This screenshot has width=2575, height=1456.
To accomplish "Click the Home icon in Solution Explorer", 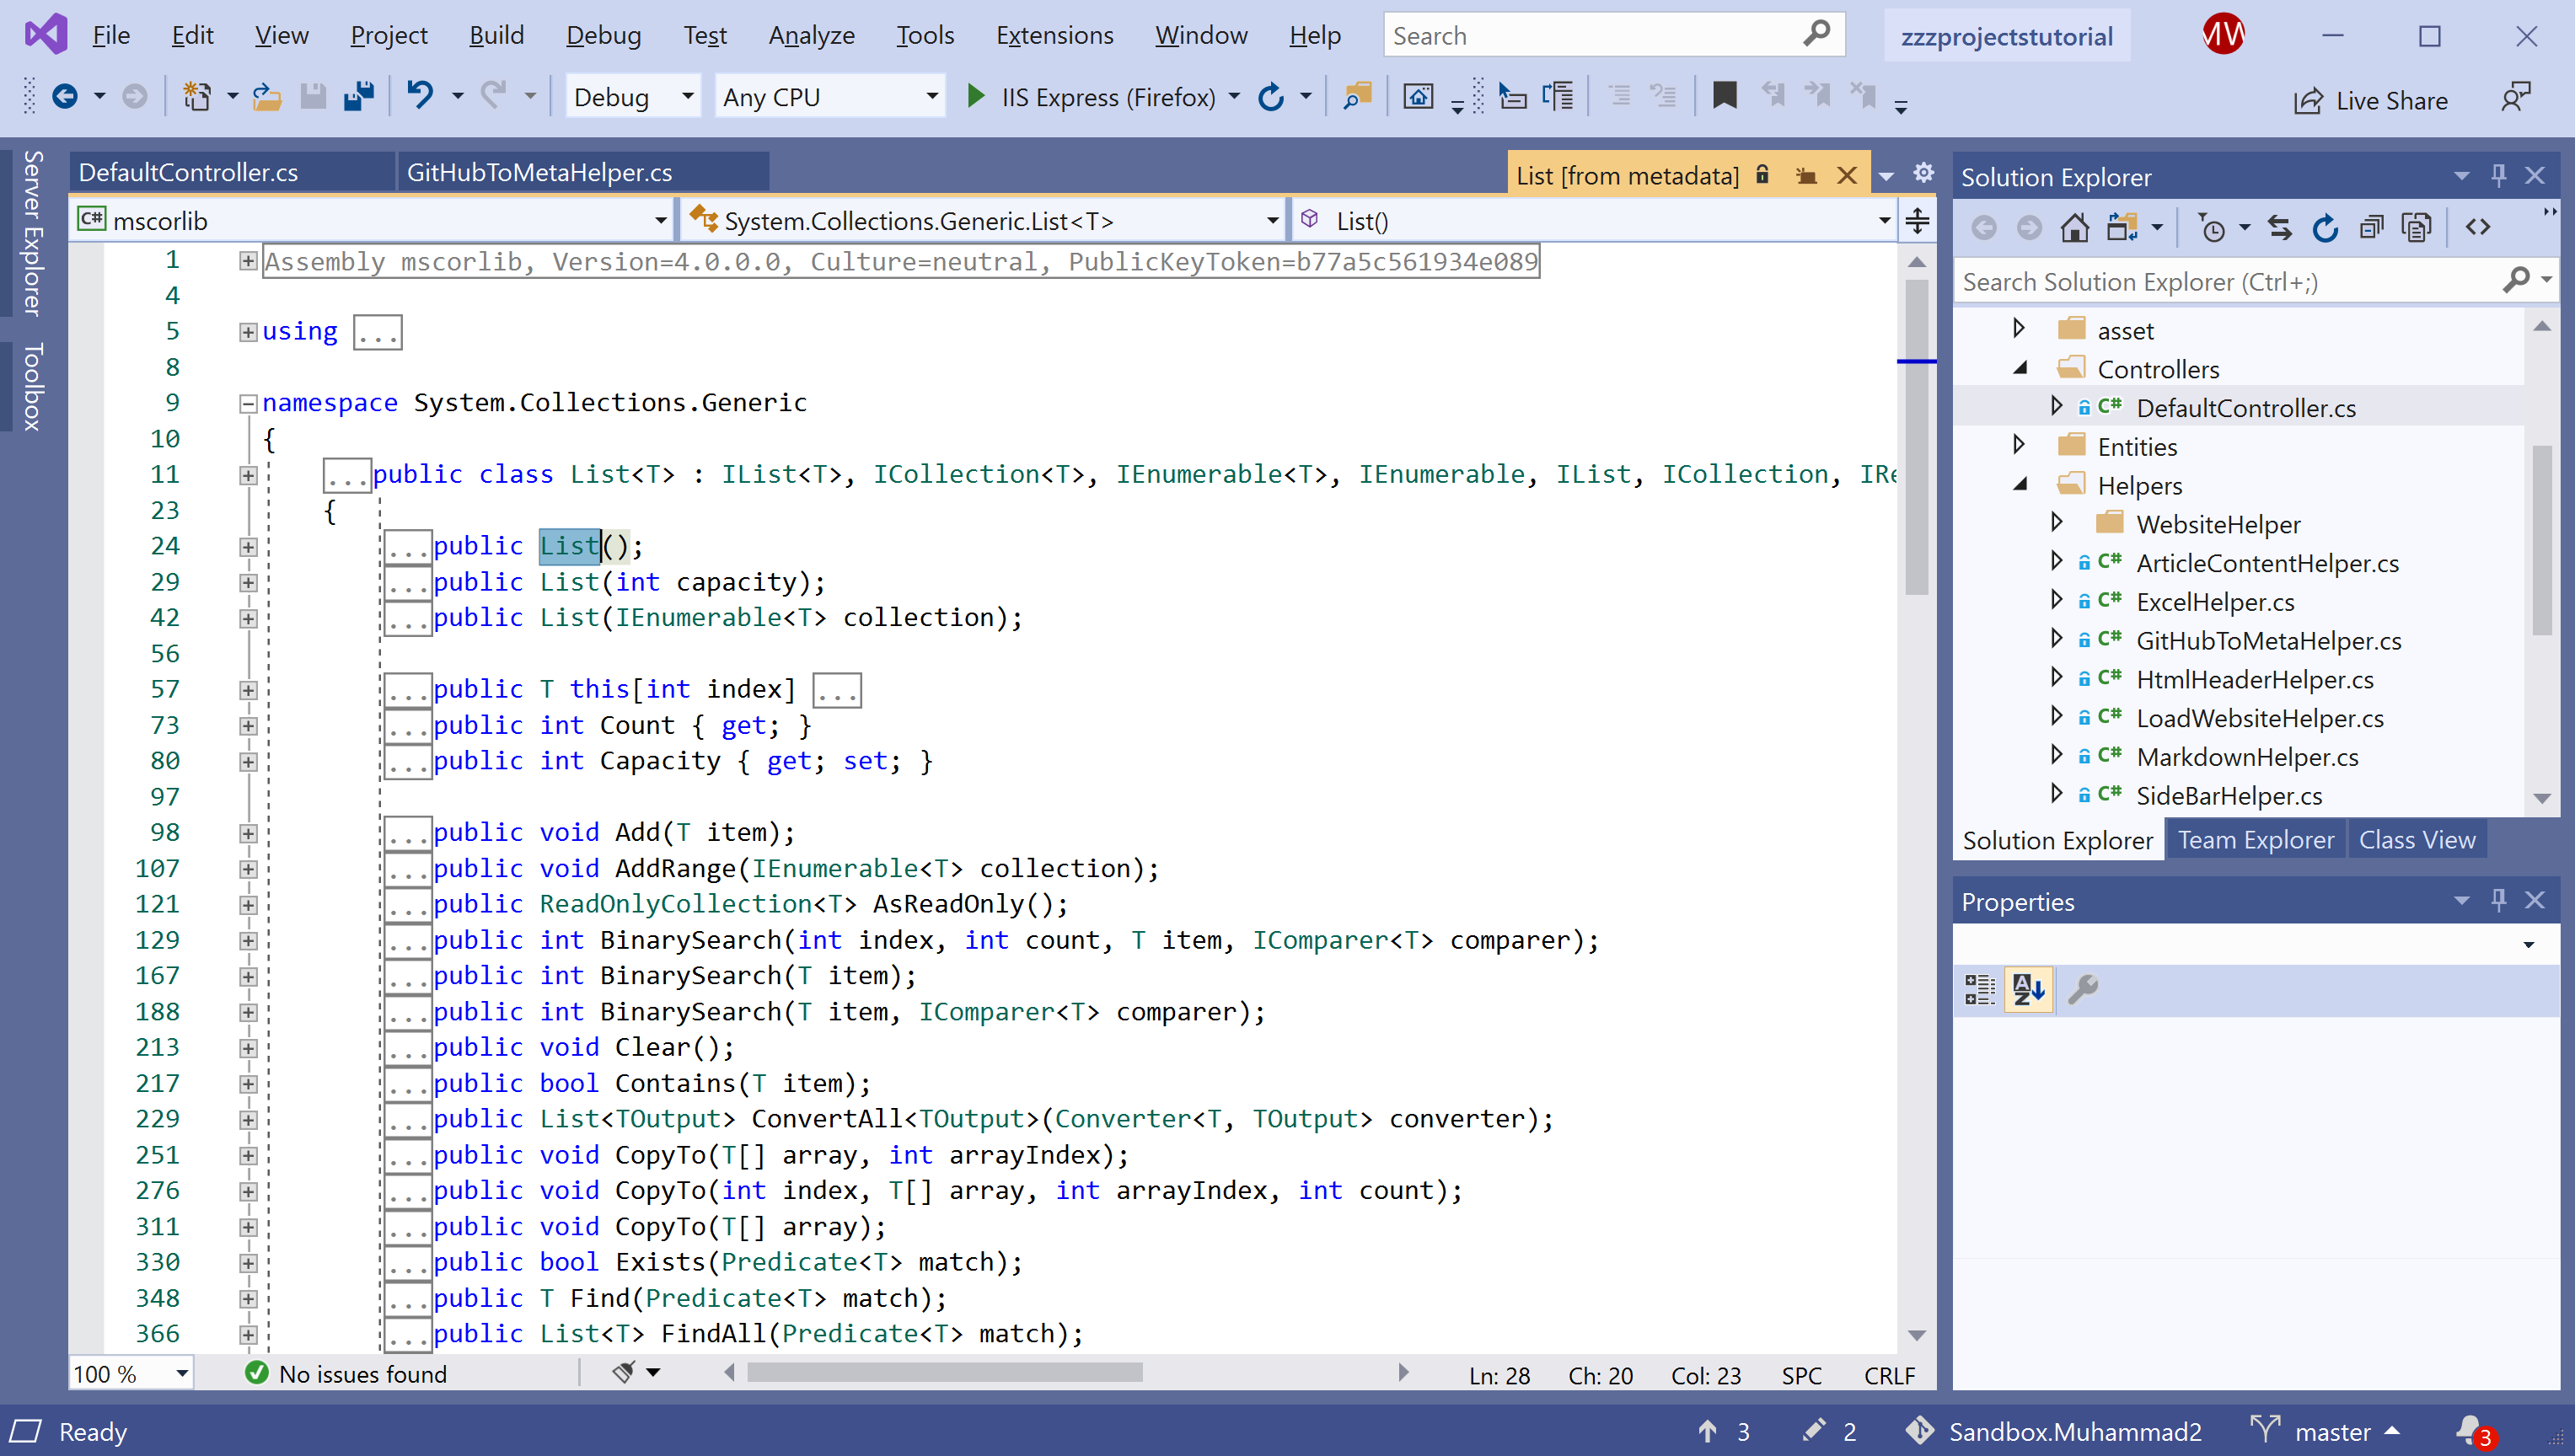I will [x=2074, y=228].
